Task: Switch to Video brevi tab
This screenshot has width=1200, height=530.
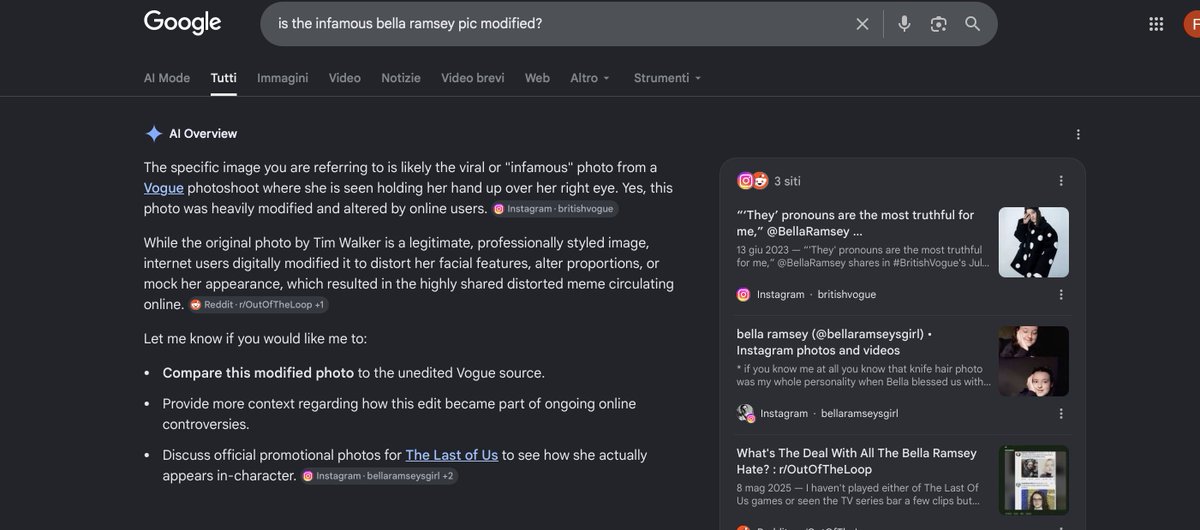Action: [x=473, y=78]
